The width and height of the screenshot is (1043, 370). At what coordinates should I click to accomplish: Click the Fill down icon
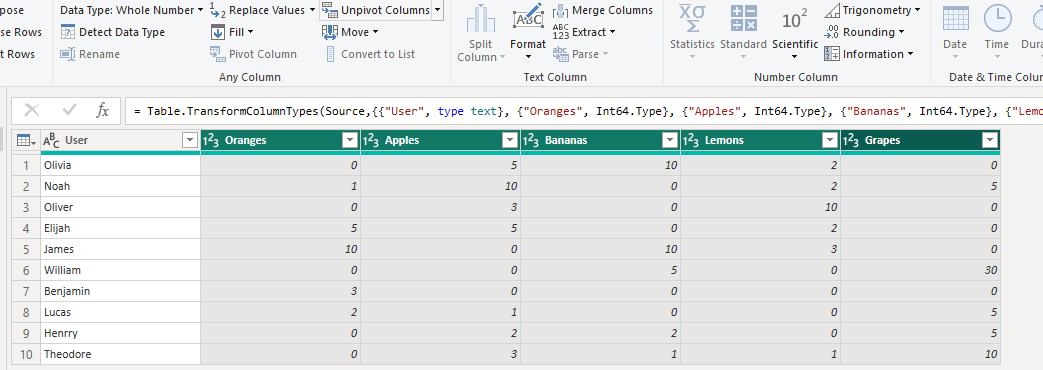pyautogui.click(x=218, y=32)
